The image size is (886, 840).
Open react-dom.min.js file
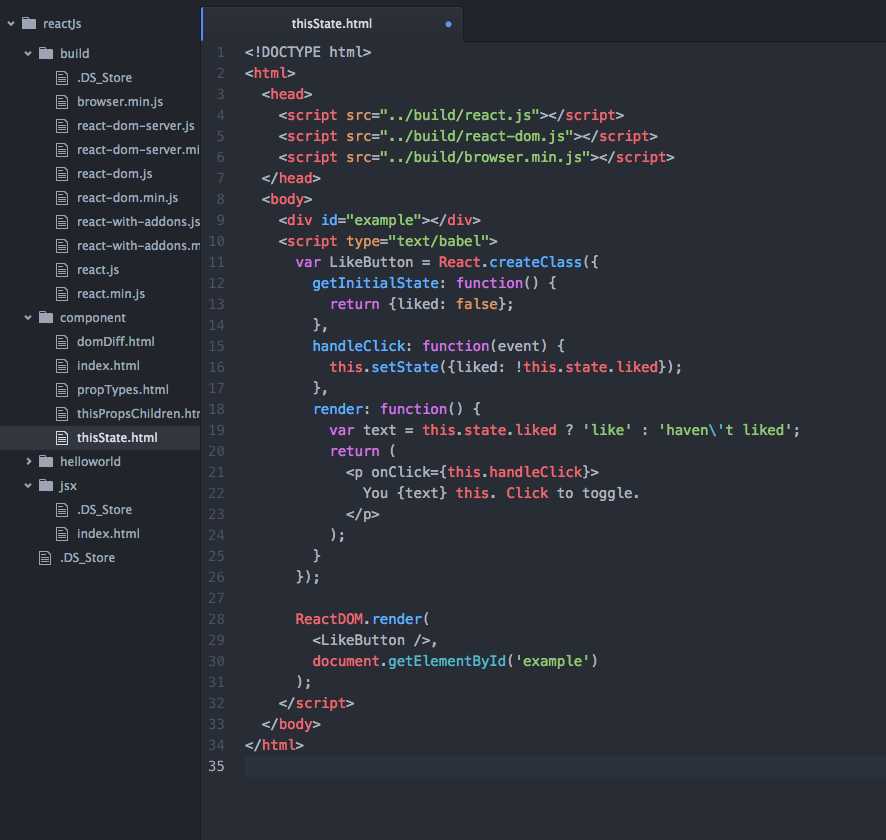(128, 198)
